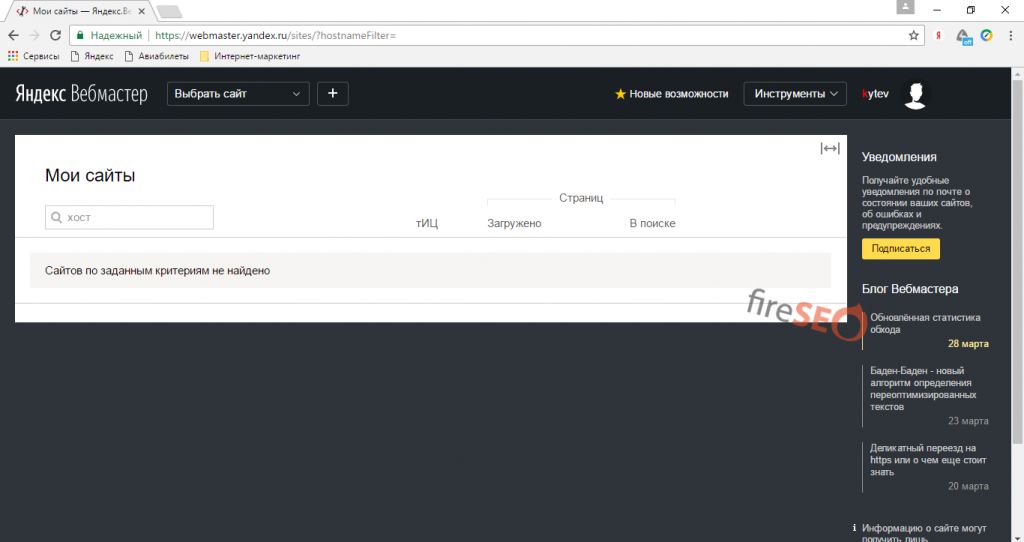Open the Интернет-маркетинг bookmarks folder

[x=249, y=56]
